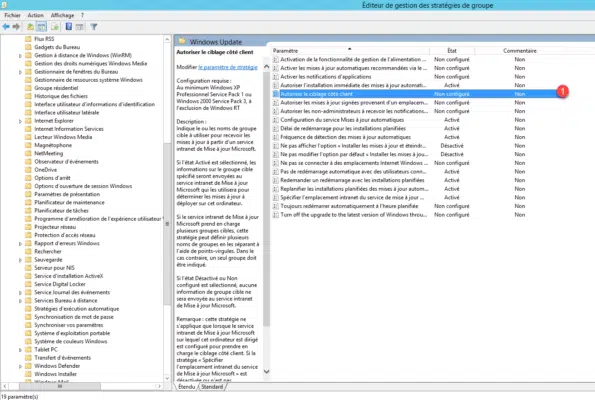Expand Services Bureau à distance node
This screenshot has height=400, width=595.
click(20, 301)
